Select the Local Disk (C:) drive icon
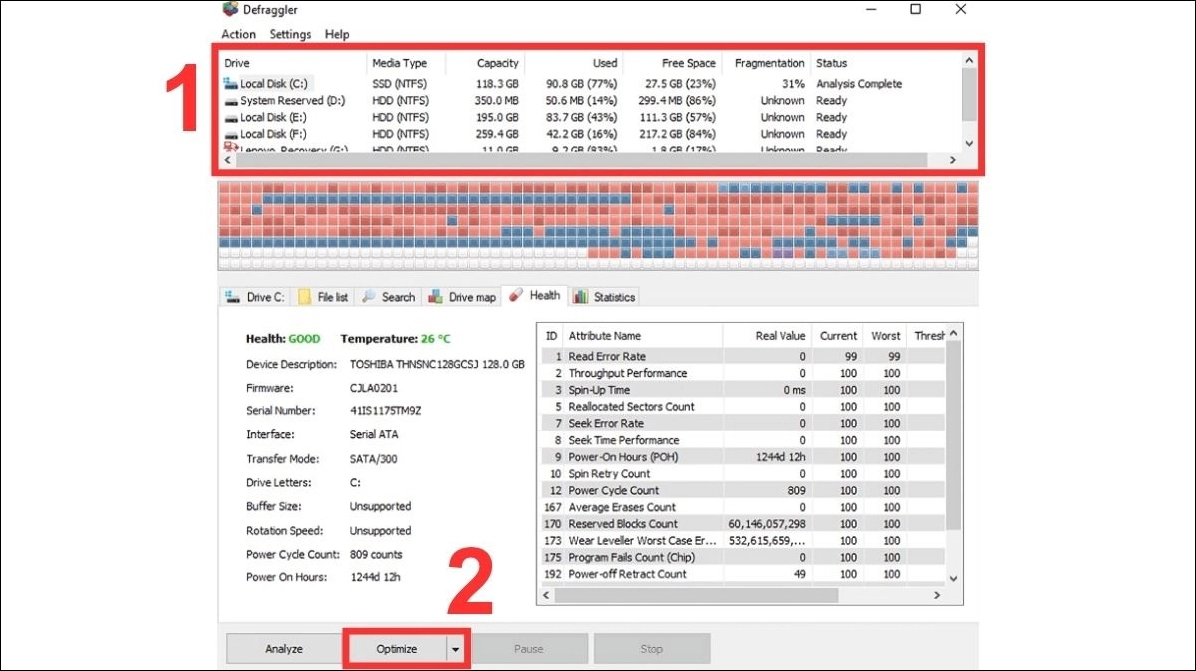Screen dimensions: 1196x671 (230, 83)
